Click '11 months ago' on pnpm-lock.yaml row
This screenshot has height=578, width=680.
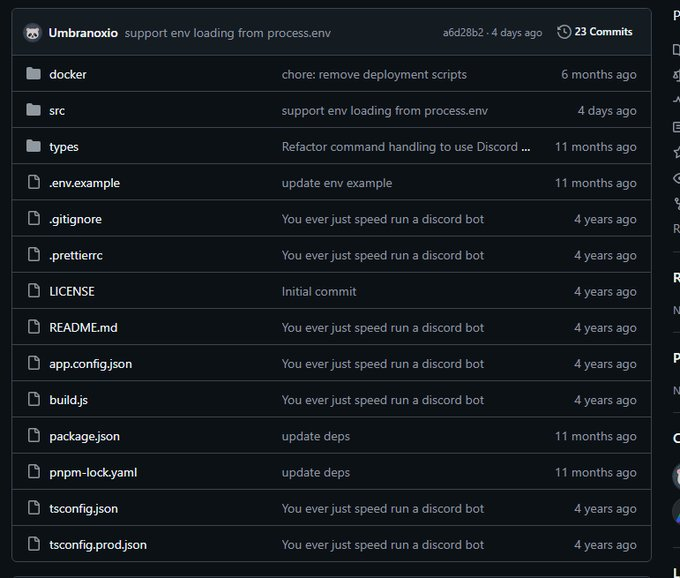[596, 472]
